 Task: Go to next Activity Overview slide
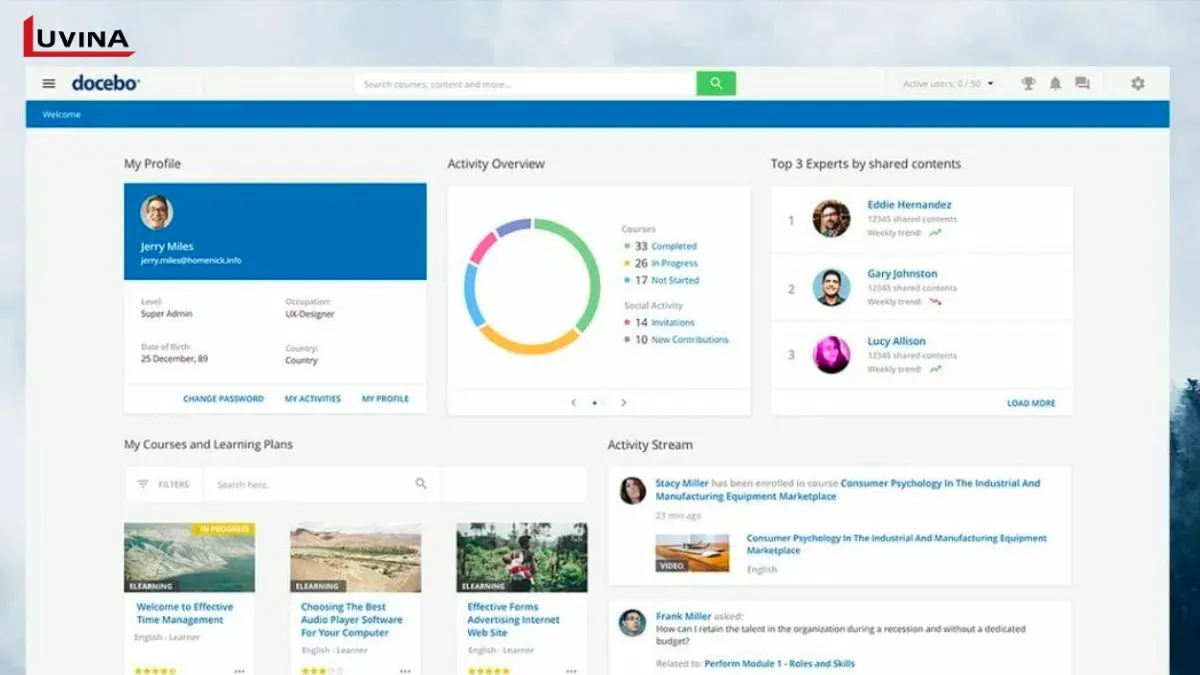click(623, 403)
